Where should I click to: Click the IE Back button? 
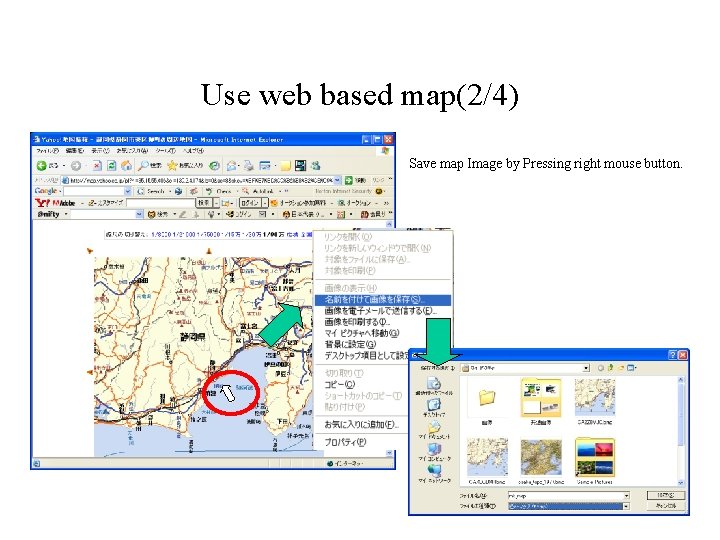point(46,165)
